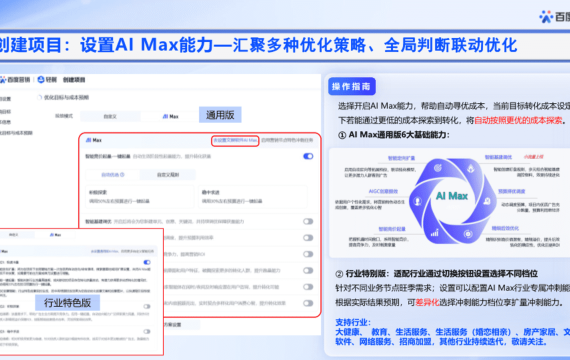Click the 百度营销 logo in the app header
The width and height of the screenshot is (570, 360).
(15, 80)
